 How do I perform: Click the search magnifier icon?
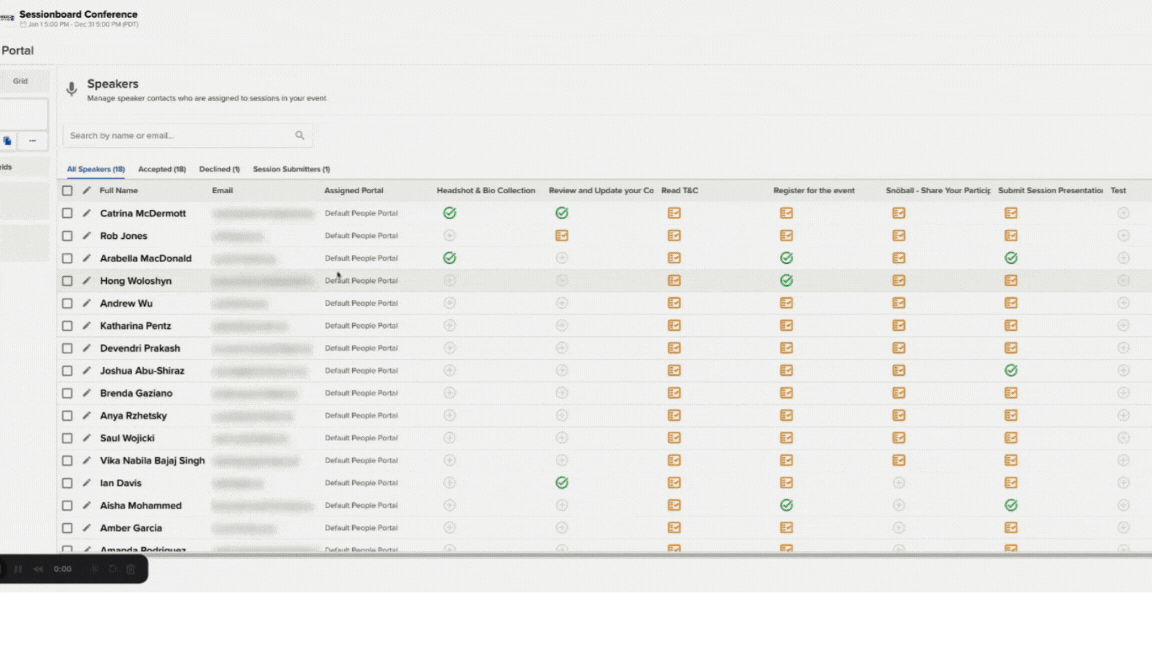pos(300,134)
